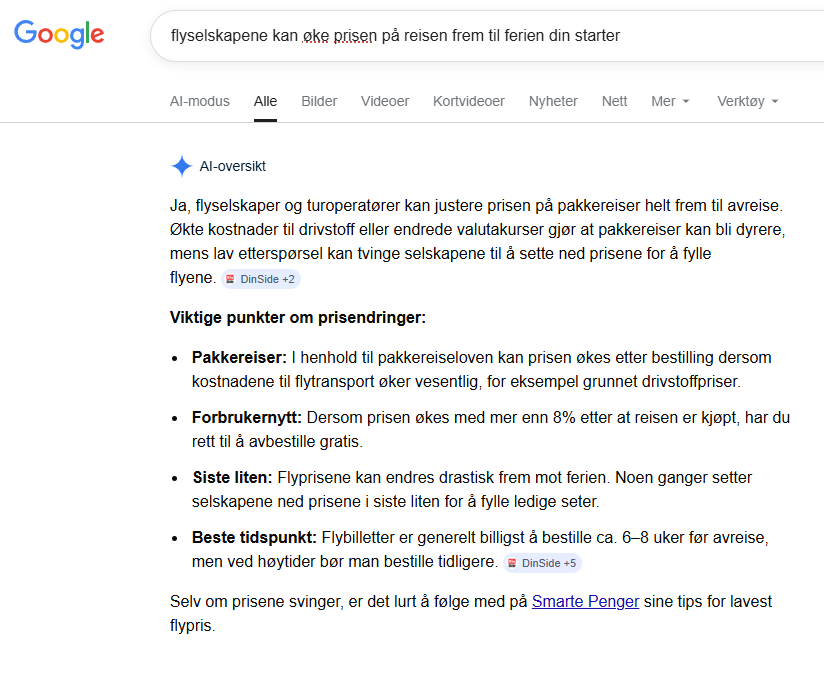Show Kortvideoer results
824x681 pixels.
468,101
